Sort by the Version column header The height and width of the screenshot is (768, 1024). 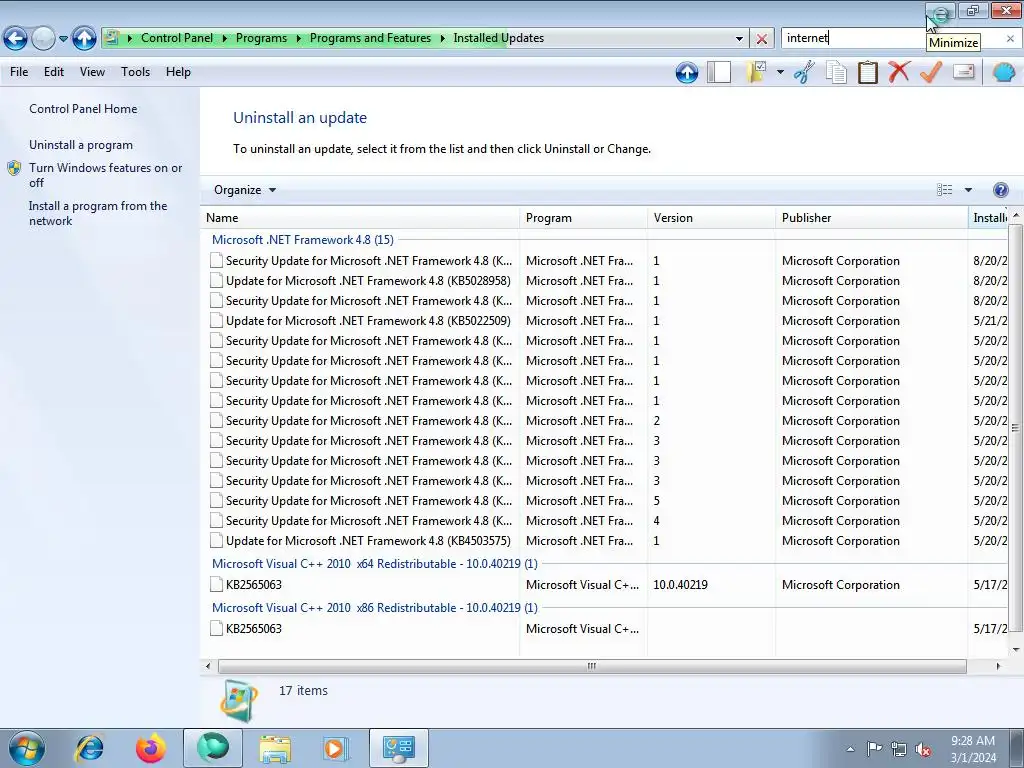pos(712,218)
